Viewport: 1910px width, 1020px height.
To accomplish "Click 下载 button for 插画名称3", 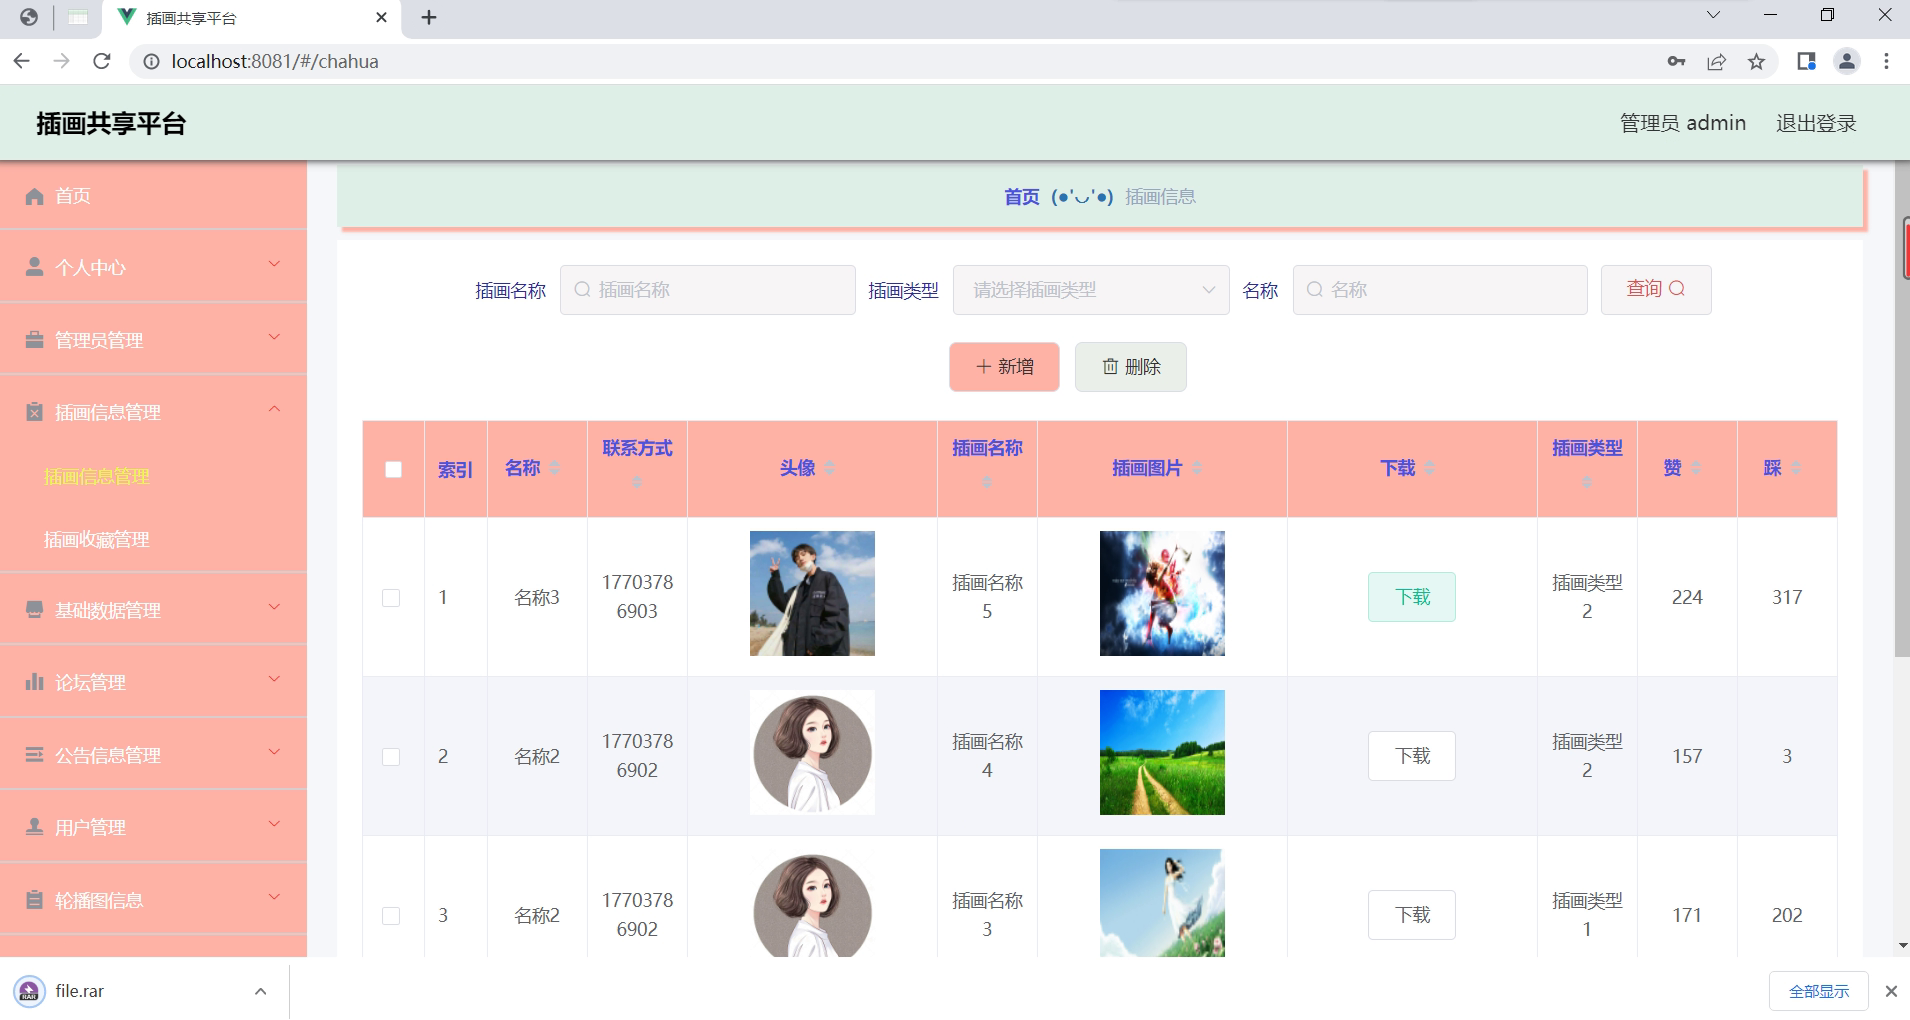I will pyautogui.click(x=1411, y=915).
